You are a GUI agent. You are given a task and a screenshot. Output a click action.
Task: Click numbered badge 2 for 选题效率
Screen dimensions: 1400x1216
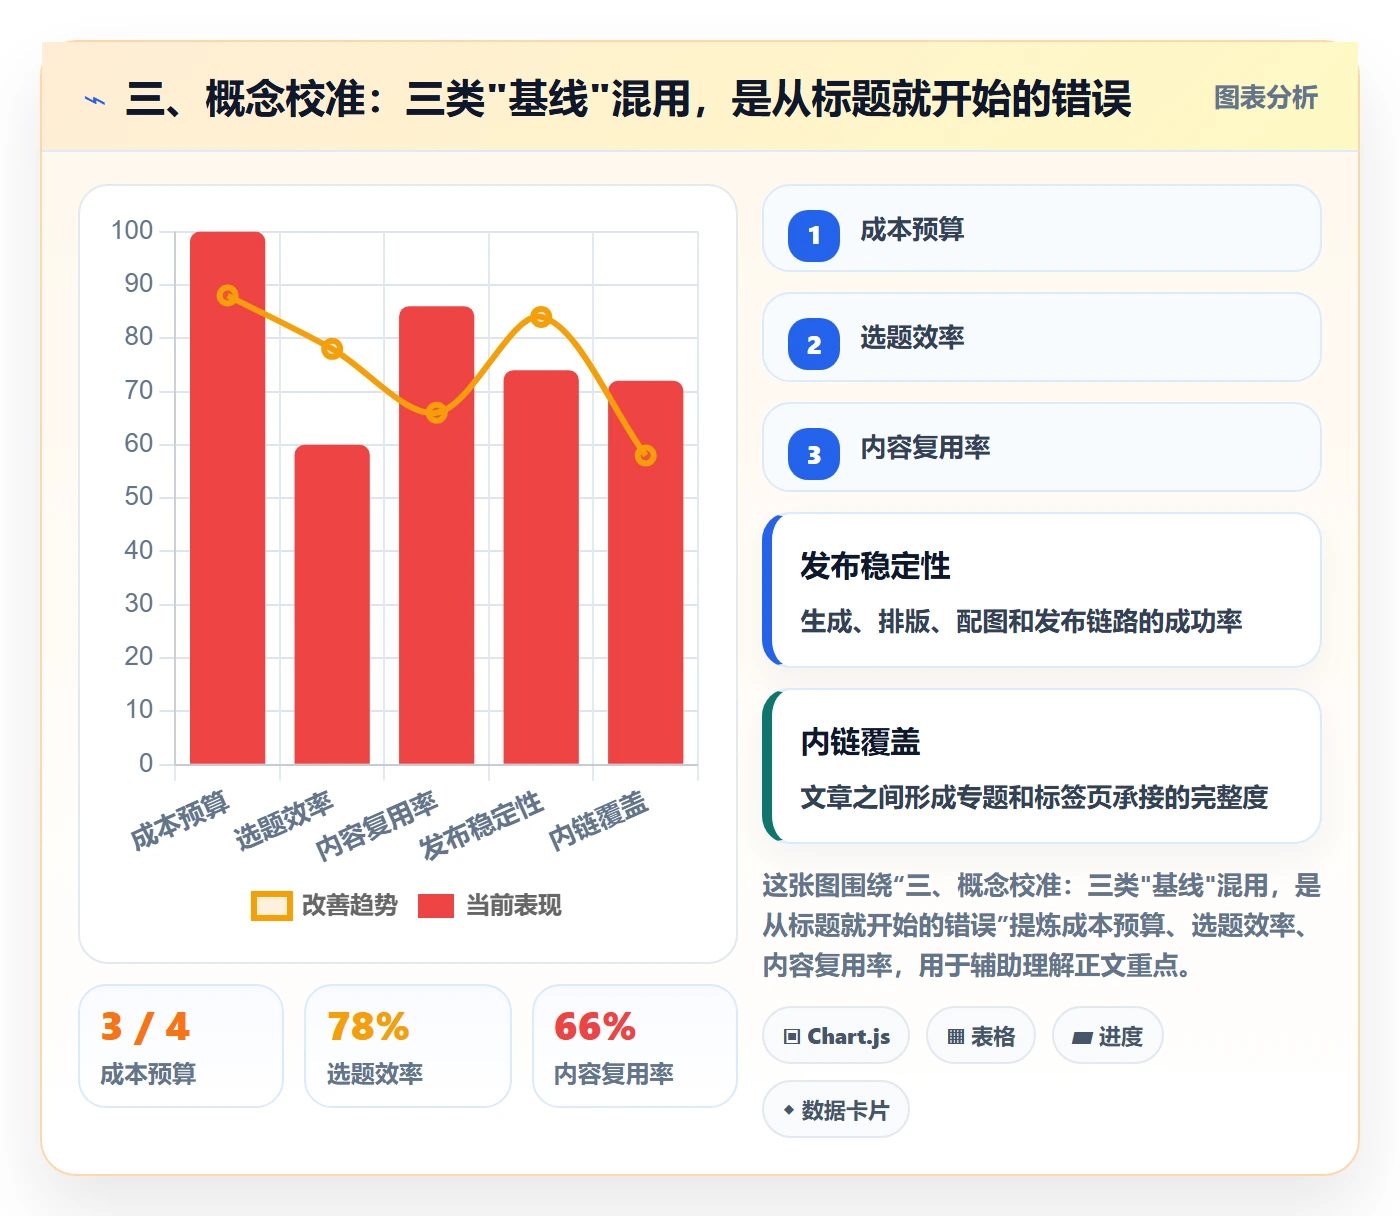[x=814, y=344]
